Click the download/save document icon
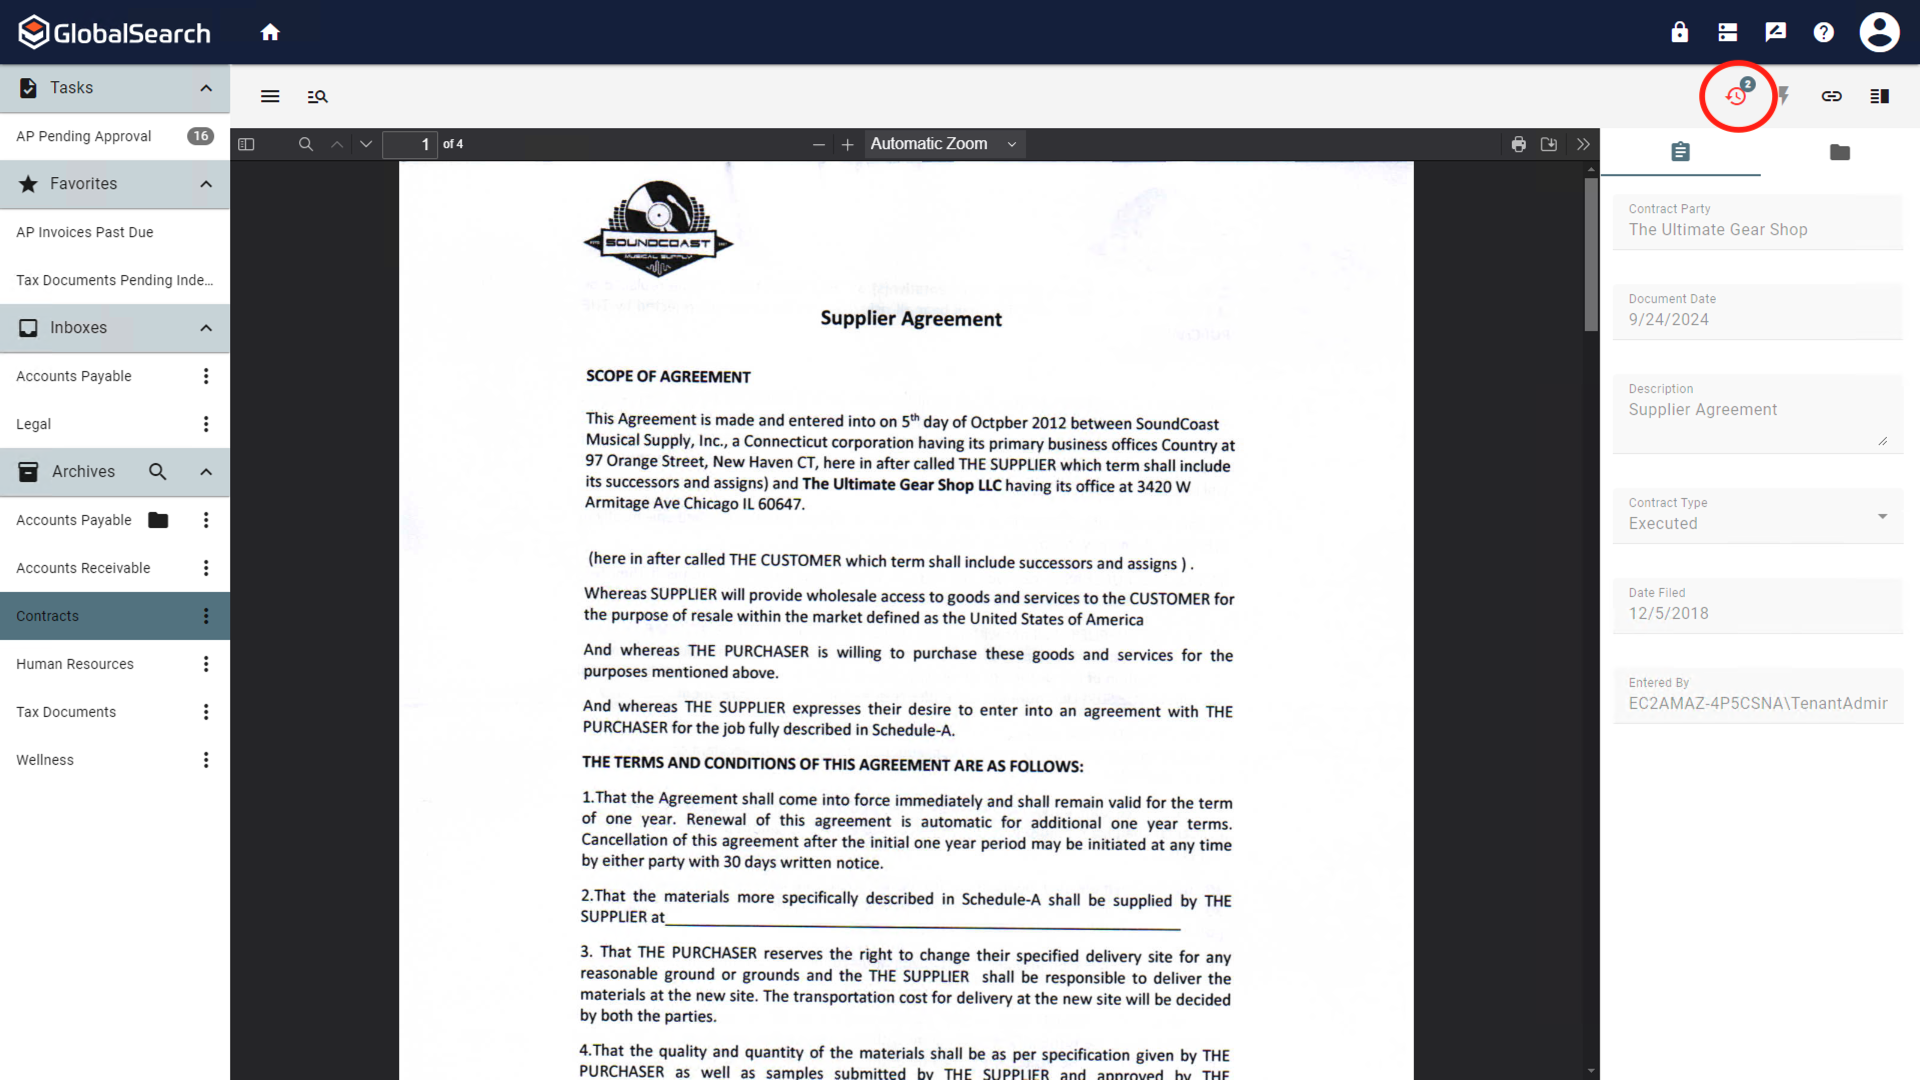The width and height of the screenshot is (1920, 1080). click(1549, 144)
